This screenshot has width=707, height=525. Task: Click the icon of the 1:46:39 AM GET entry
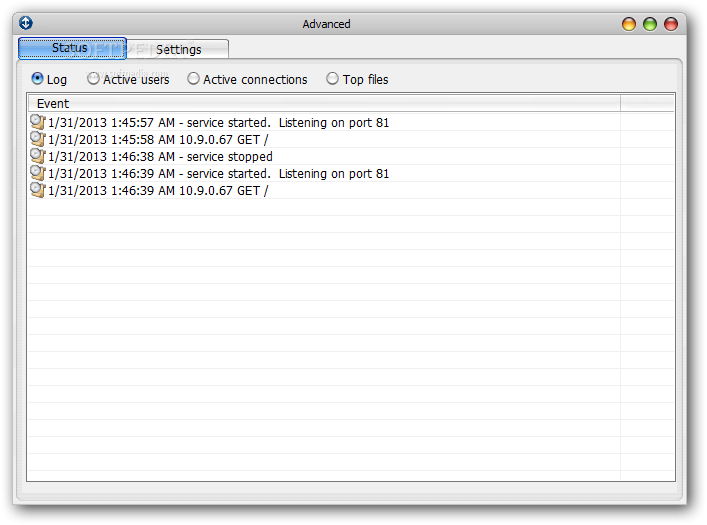coord(37,190)
